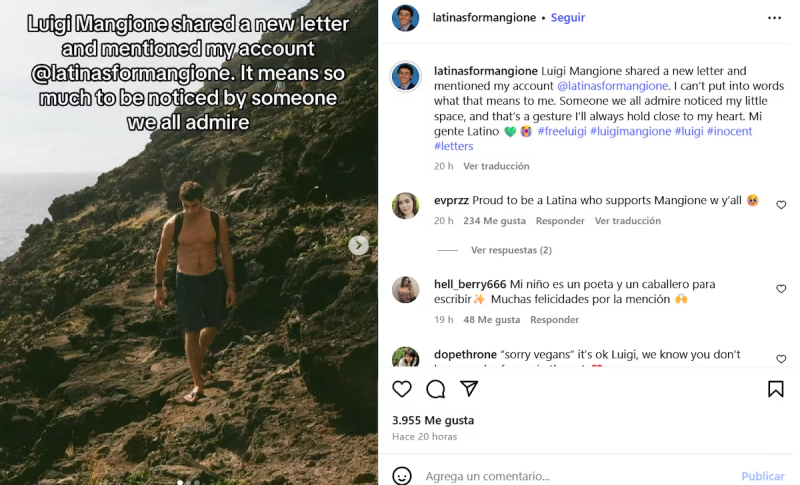
Task: Like the post with the heart icon
Action: coord(402,389)
